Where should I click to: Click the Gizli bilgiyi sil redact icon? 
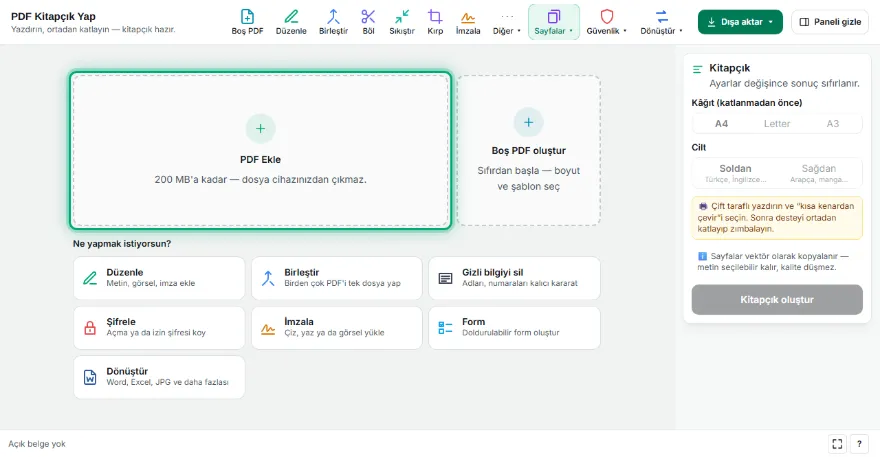(x=445, y=278)
